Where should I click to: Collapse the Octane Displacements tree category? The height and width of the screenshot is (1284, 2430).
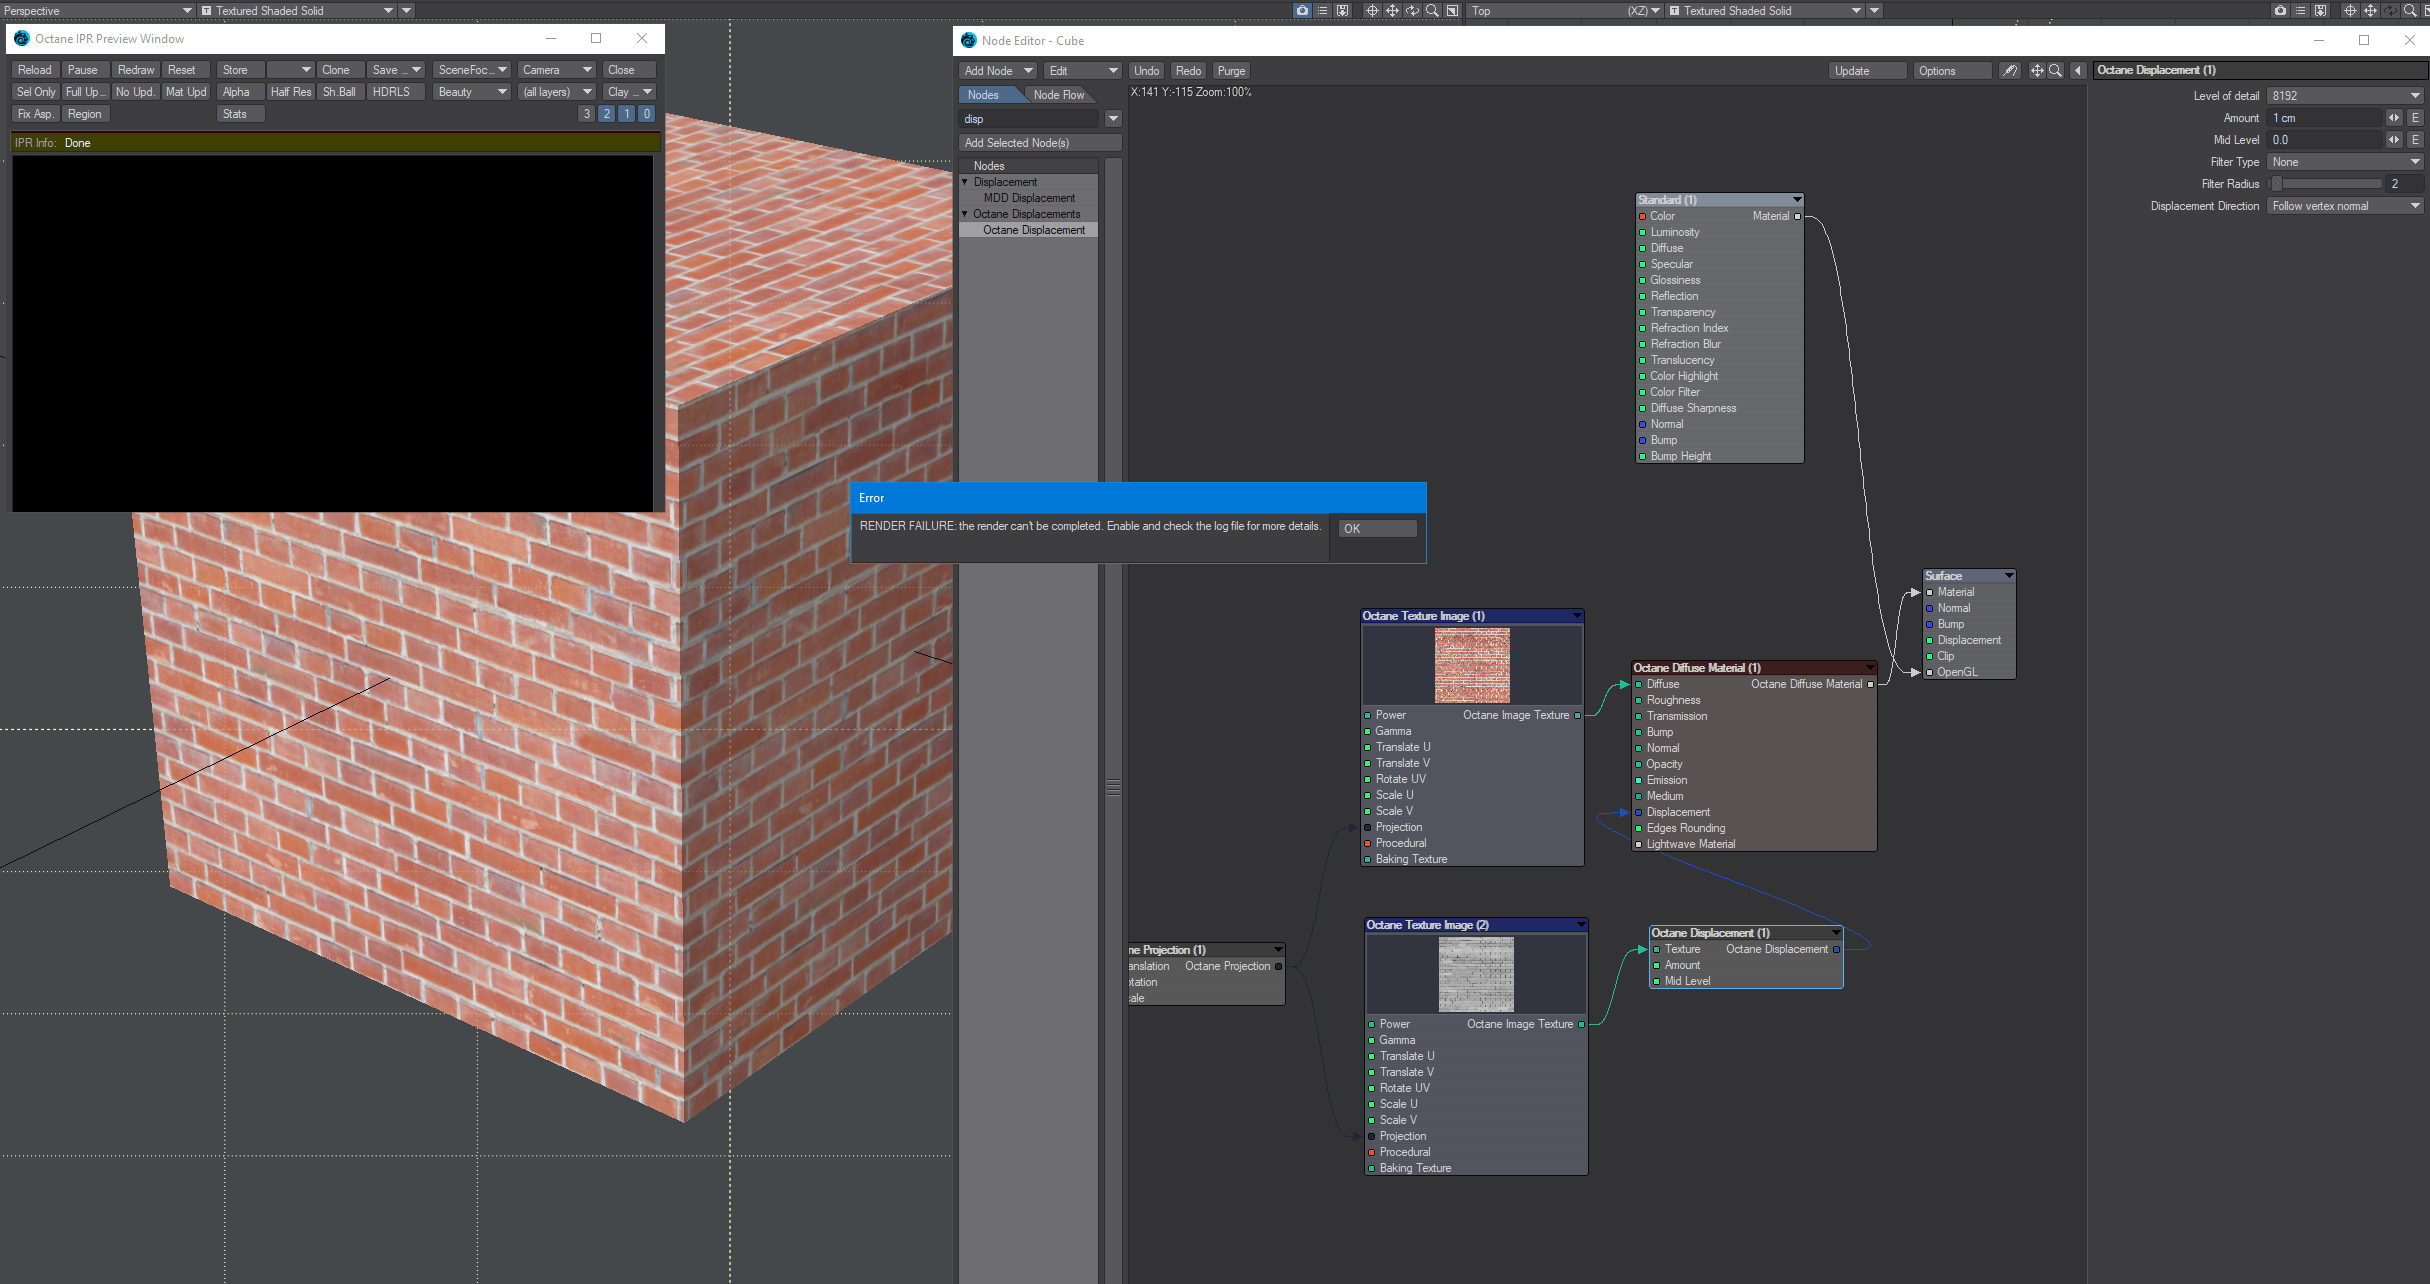pos(965,214)
